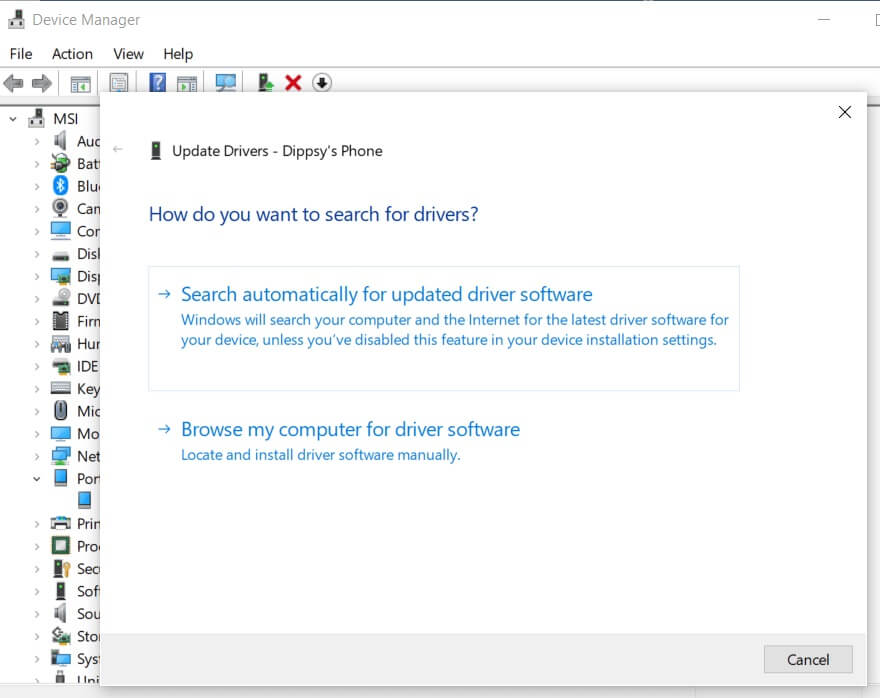880x698 pixels.
Task: Expand the Audio inputs category
Action: point(37,141)
